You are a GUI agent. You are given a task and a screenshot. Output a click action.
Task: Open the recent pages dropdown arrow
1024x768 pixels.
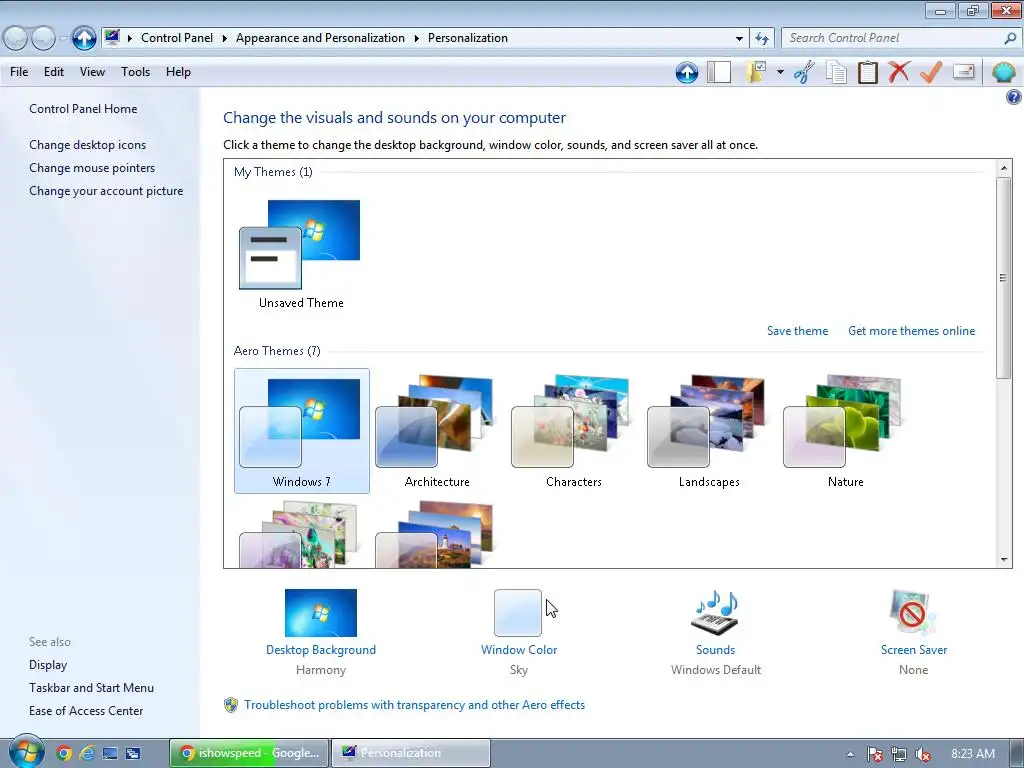pyautogui.click(x=63, y=39)
